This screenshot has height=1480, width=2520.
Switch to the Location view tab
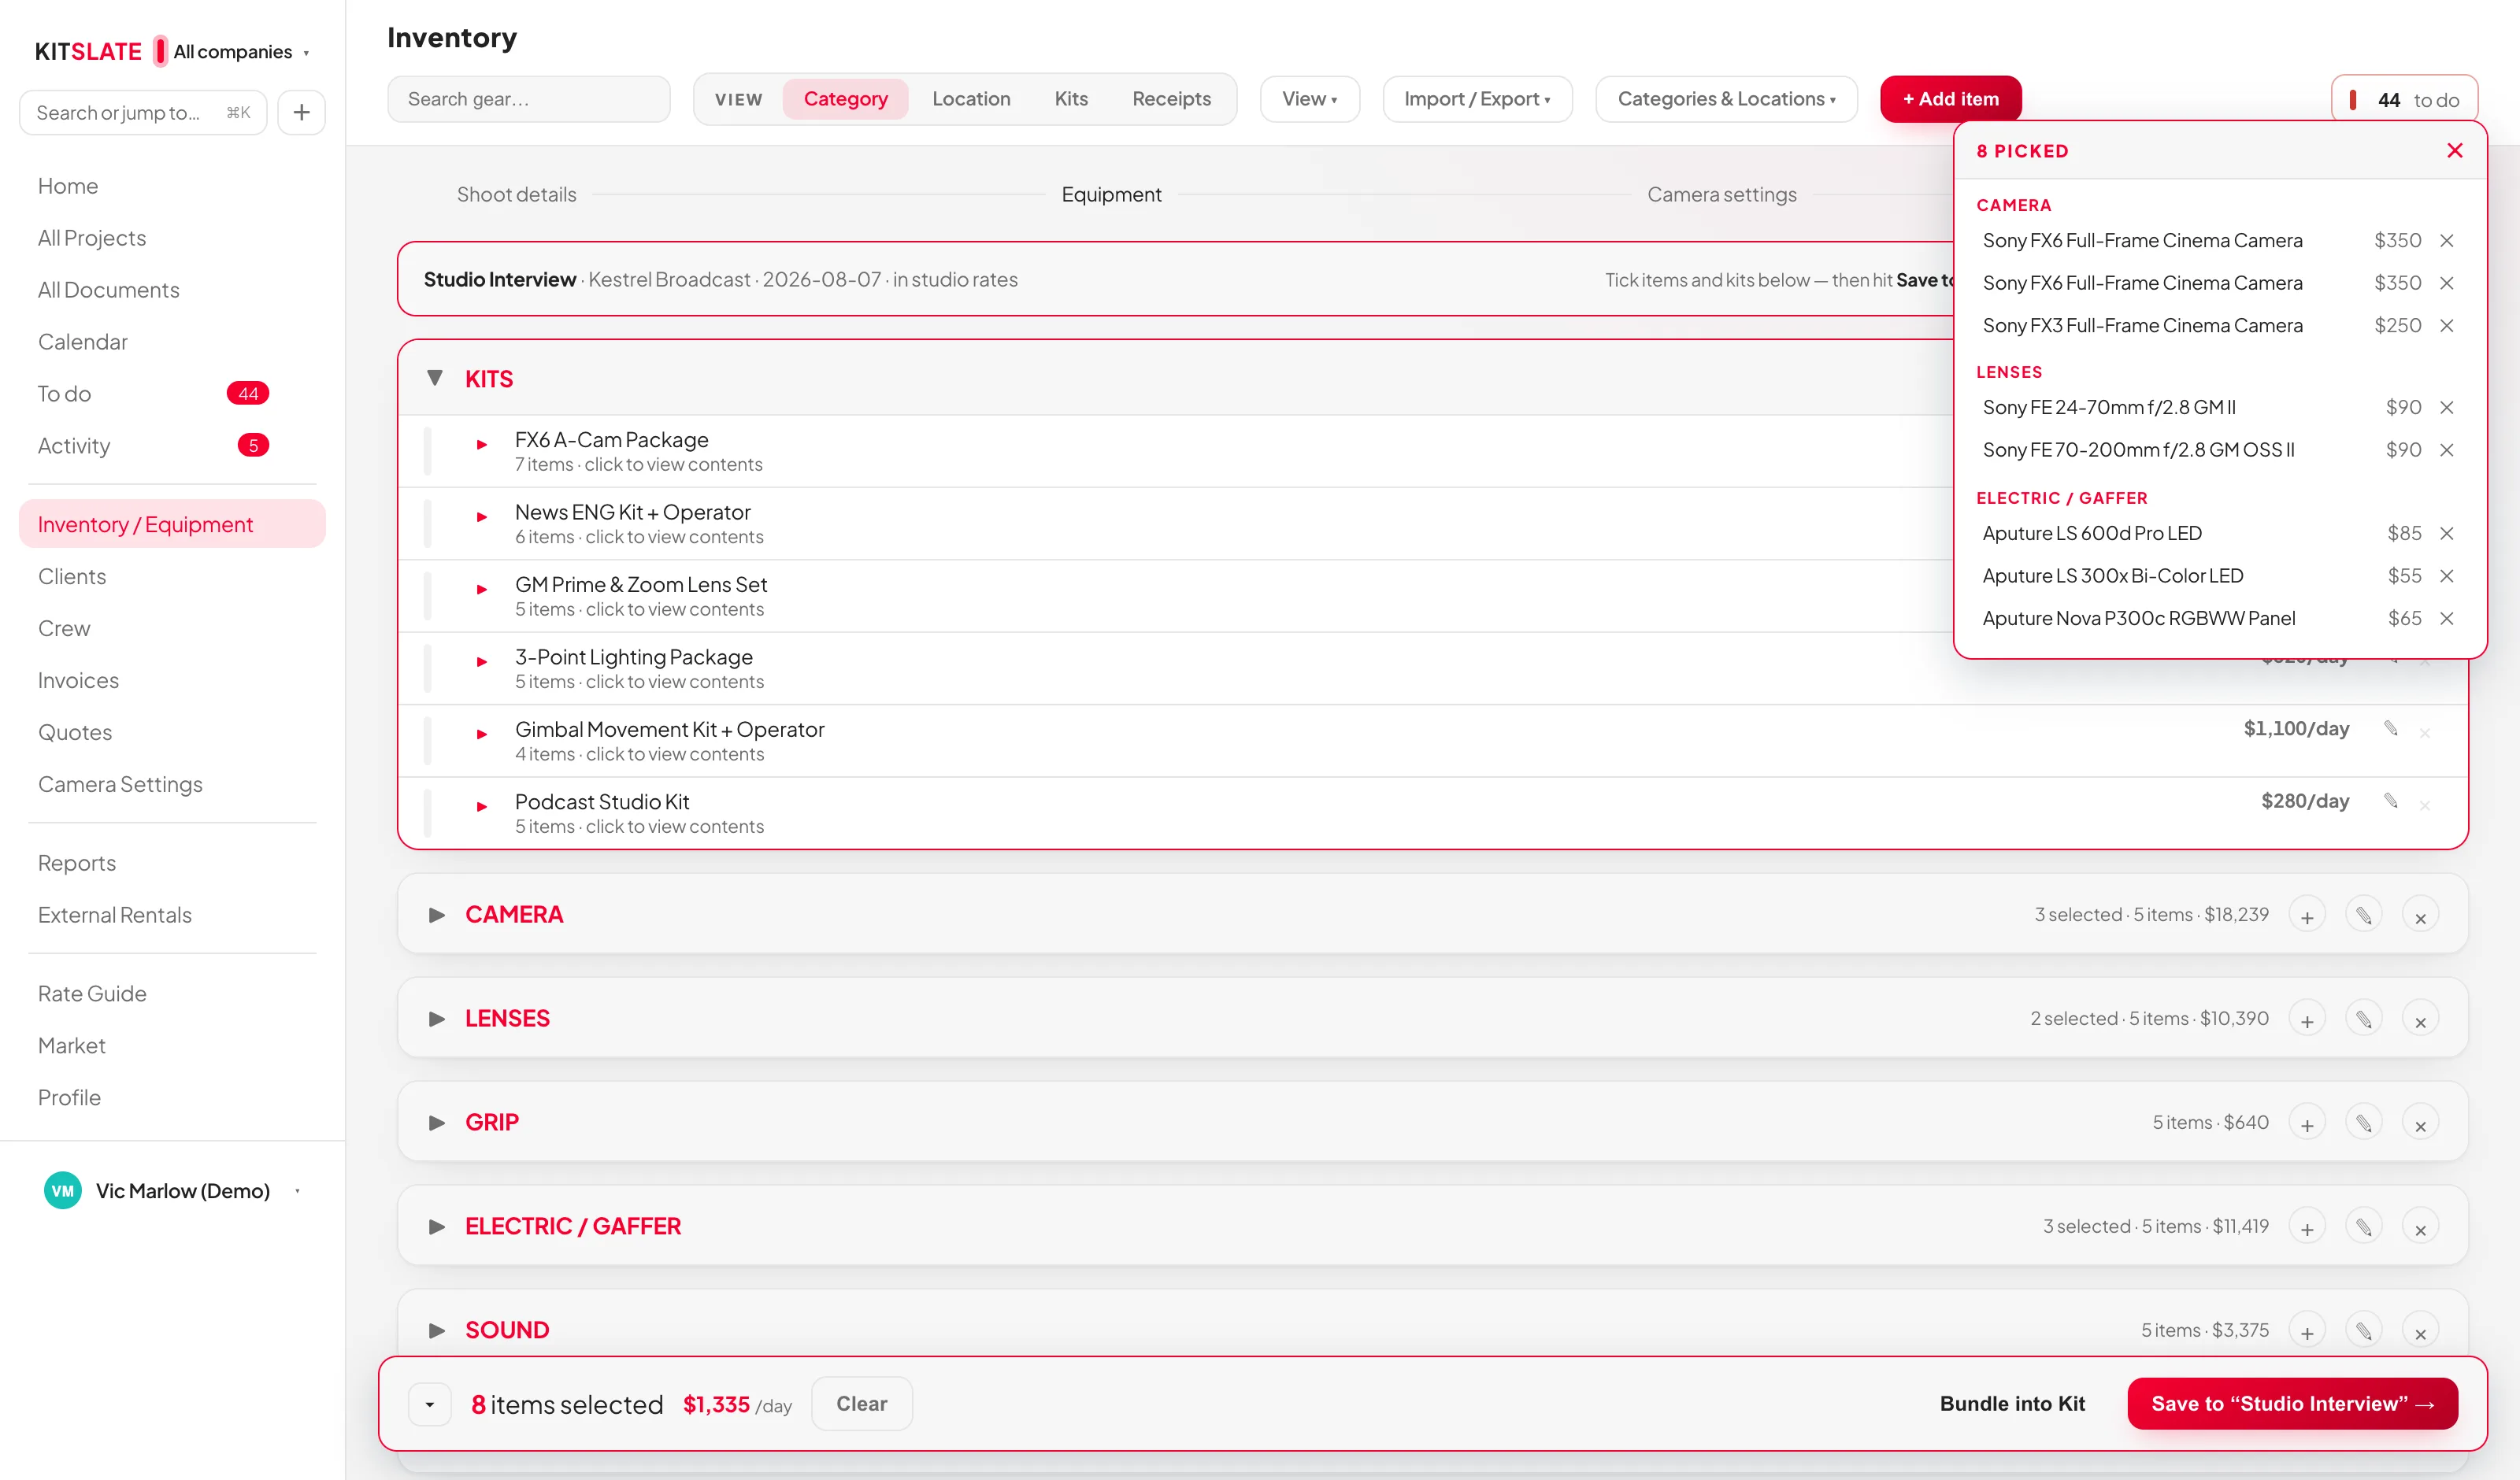coord(971,99)
